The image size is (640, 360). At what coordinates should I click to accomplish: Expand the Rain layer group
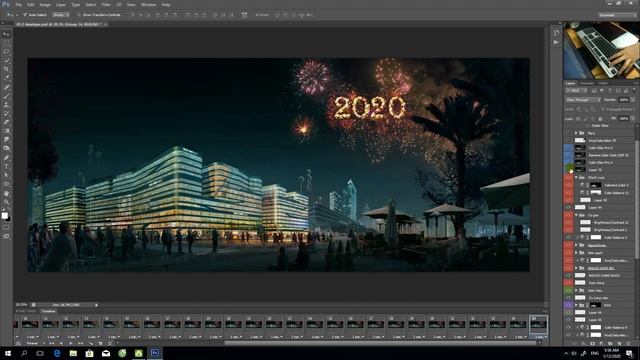pos(576,133)
